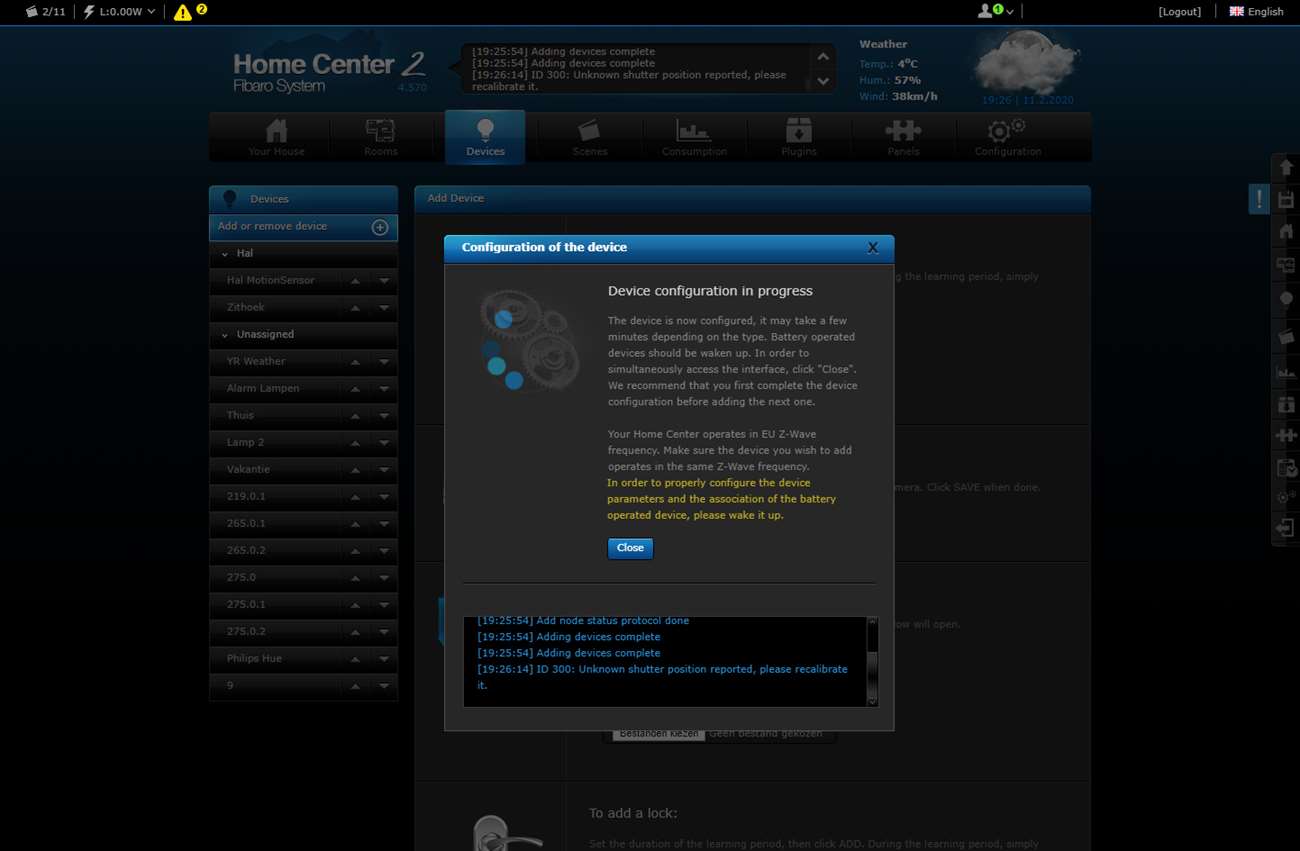Click the scroll-to-top arrow in right sidebar

point(1286,167)
